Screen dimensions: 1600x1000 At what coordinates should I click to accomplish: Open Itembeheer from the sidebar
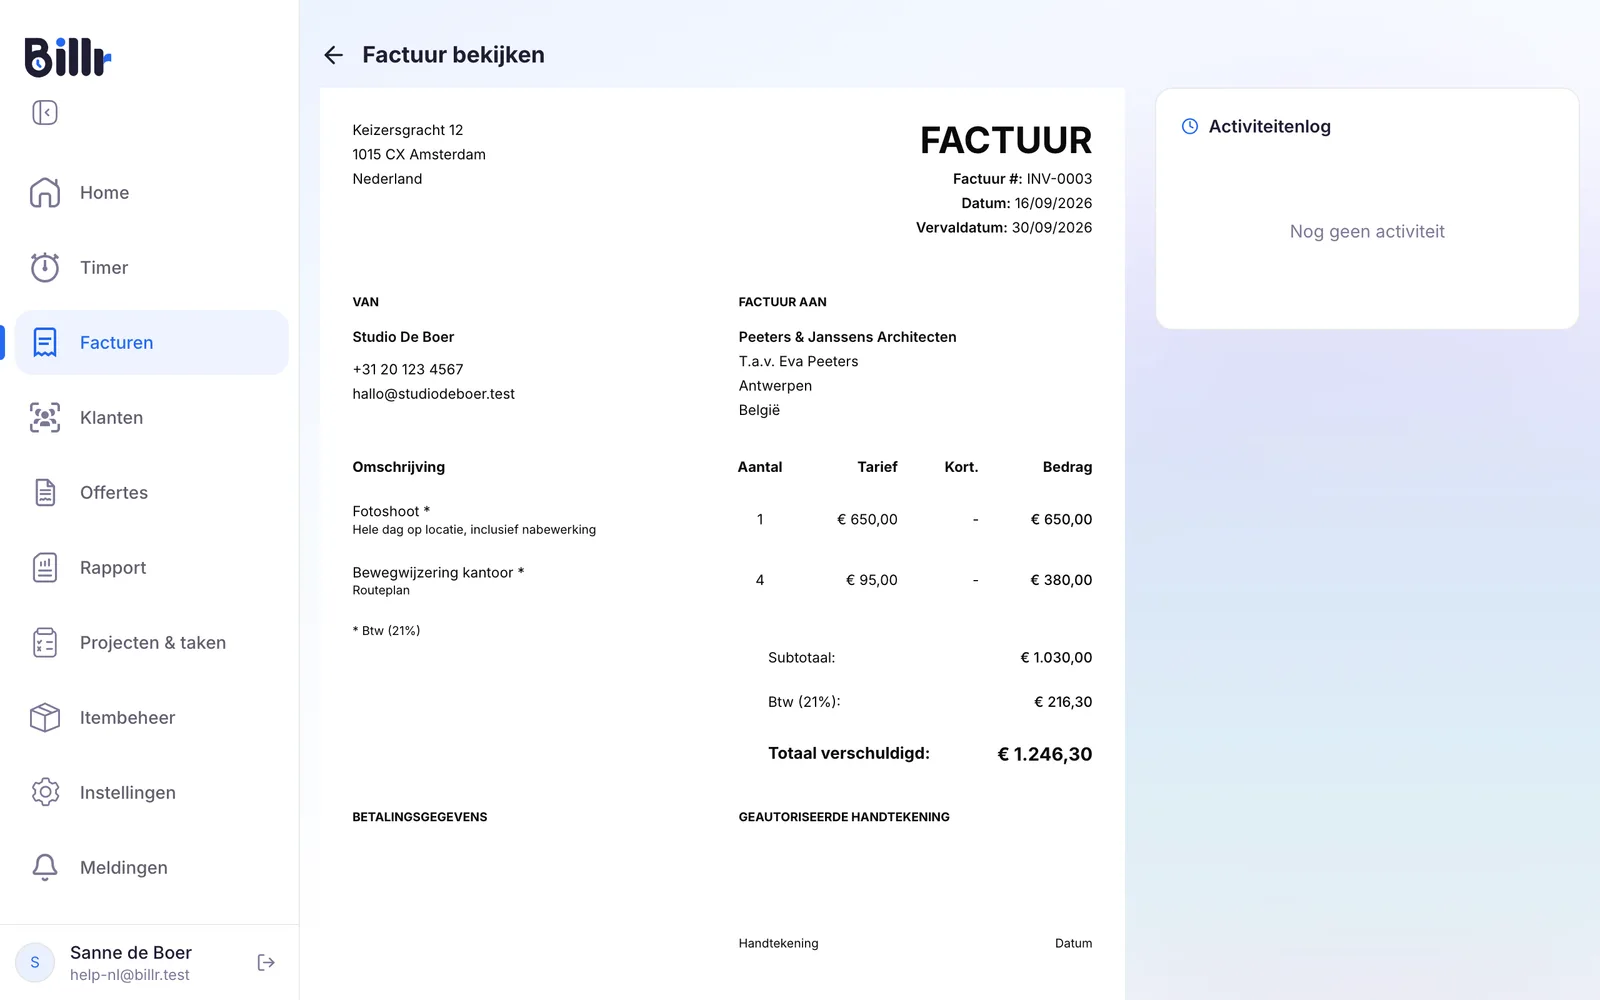tap(152, 717)
